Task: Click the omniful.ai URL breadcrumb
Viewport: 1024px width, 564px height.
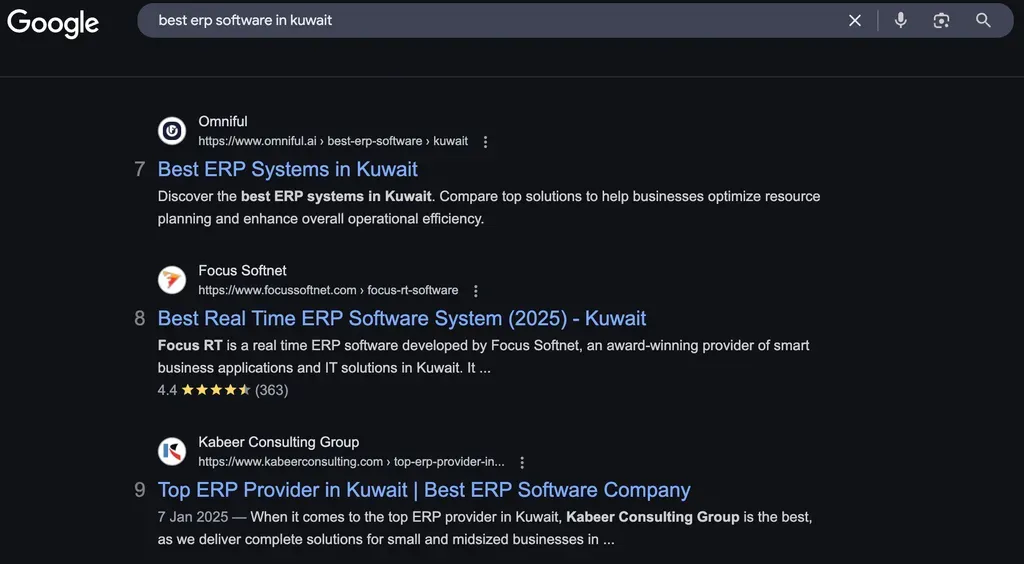Action: 333,141
